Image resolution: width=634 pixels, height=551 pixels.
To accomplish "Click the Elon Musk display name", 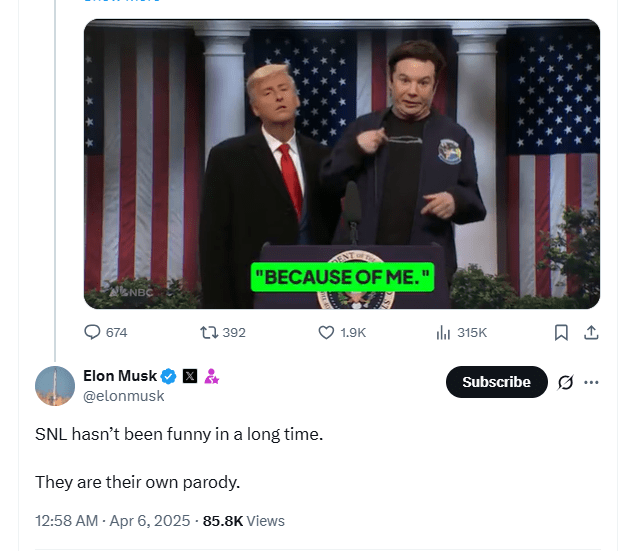I will click(120, 376).
